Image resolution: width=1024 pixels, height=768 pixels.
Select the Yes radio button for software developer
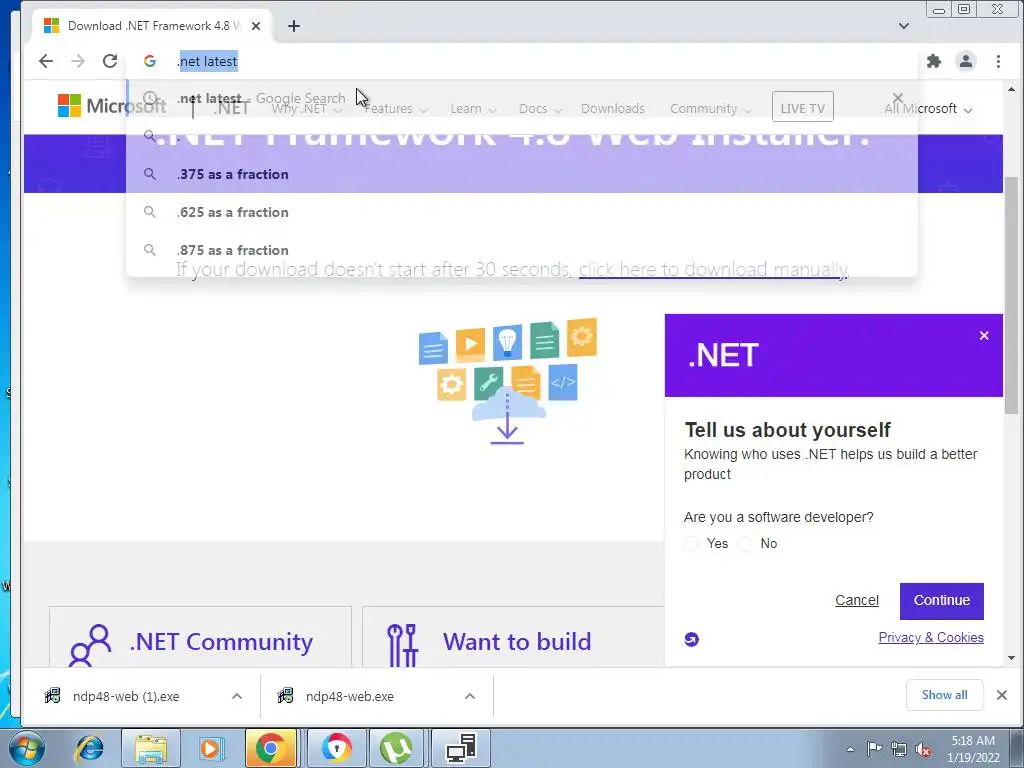(691, 544)
